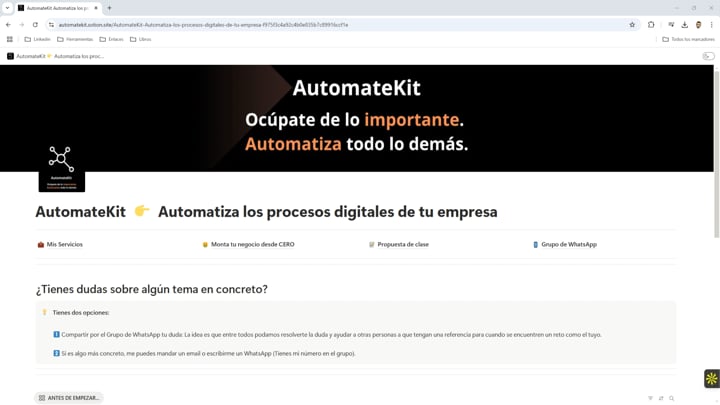Close the AutomateKit browser tab
This screenshot has width=720, height=405.
(x=96, y=8)
